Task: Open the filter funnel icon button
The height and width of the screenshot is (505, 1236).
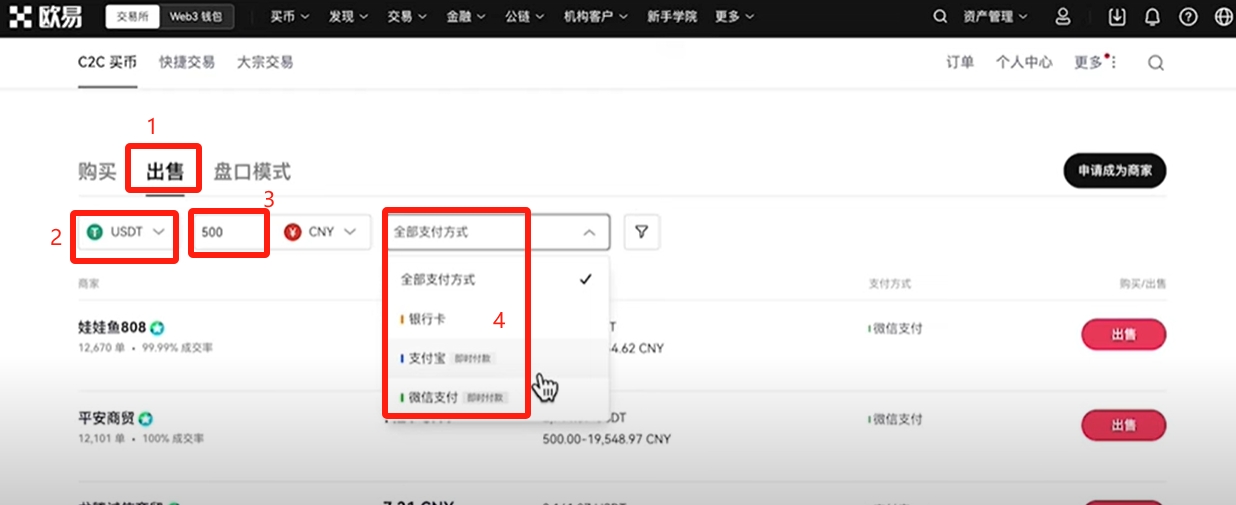Action: pyautogui.click(x=642, y=232)
